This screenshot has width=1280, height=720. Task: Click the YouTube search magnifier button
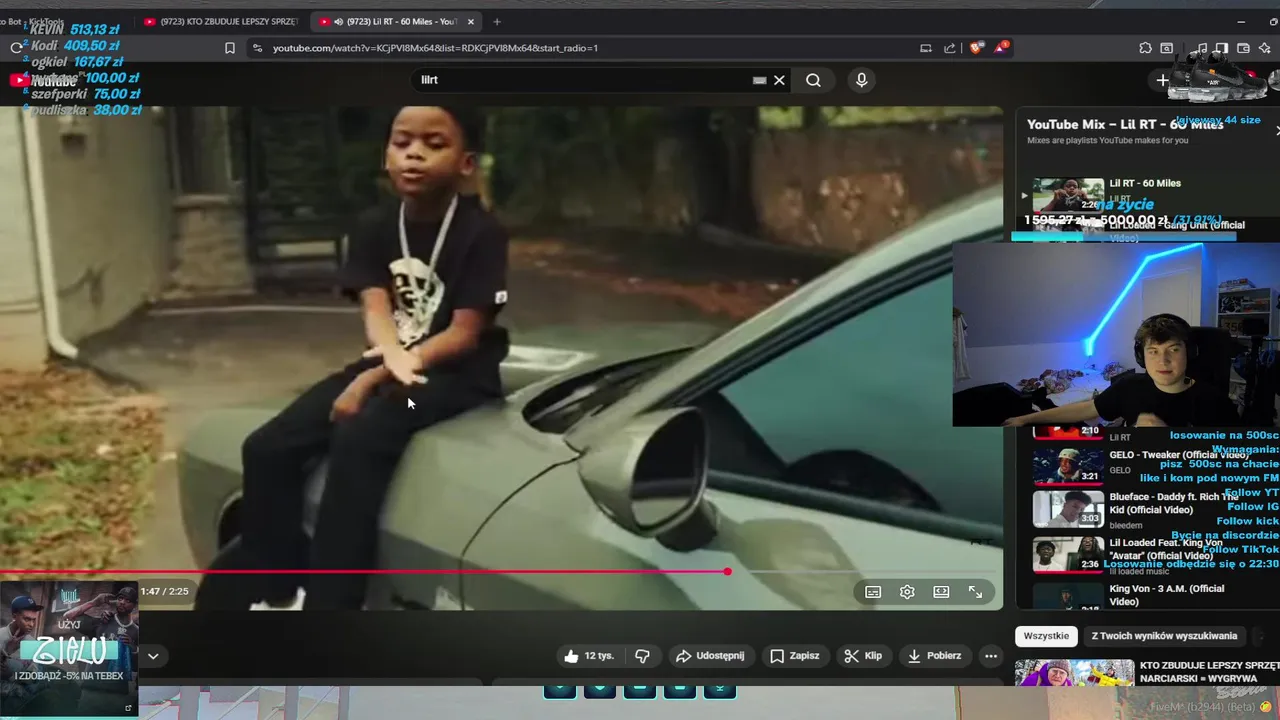tap(813, 80)
